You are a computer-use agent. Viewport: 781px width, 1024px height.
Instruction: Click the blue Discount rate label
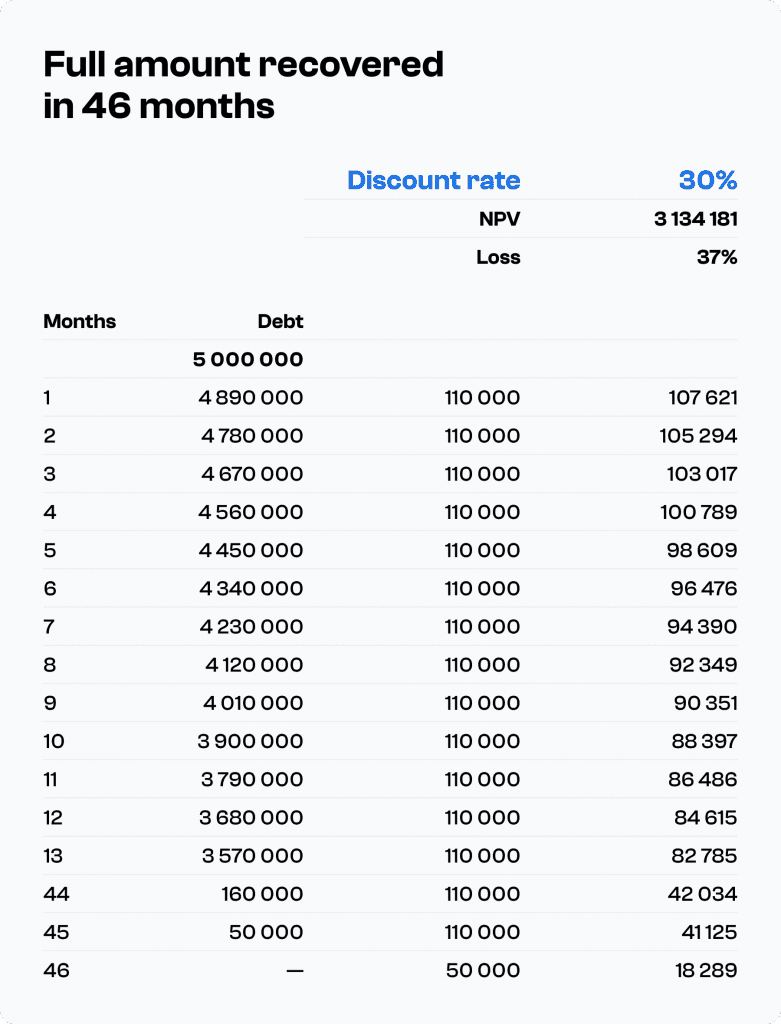point(434,180)
